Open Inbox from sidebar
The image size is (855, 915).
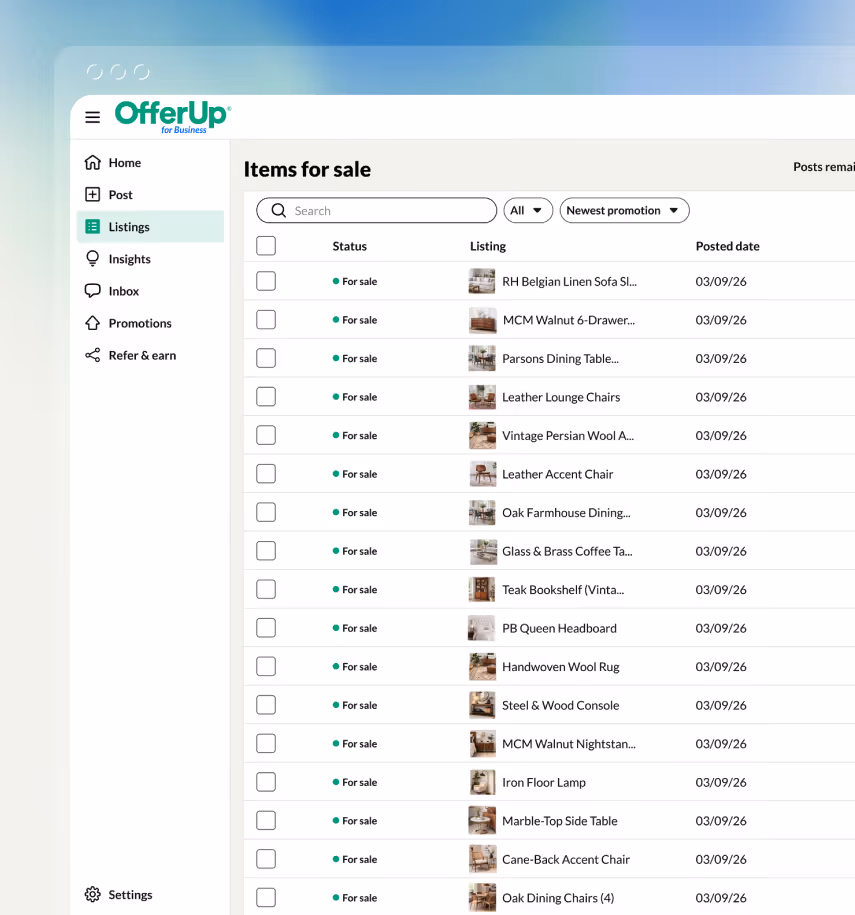[150, 291]
